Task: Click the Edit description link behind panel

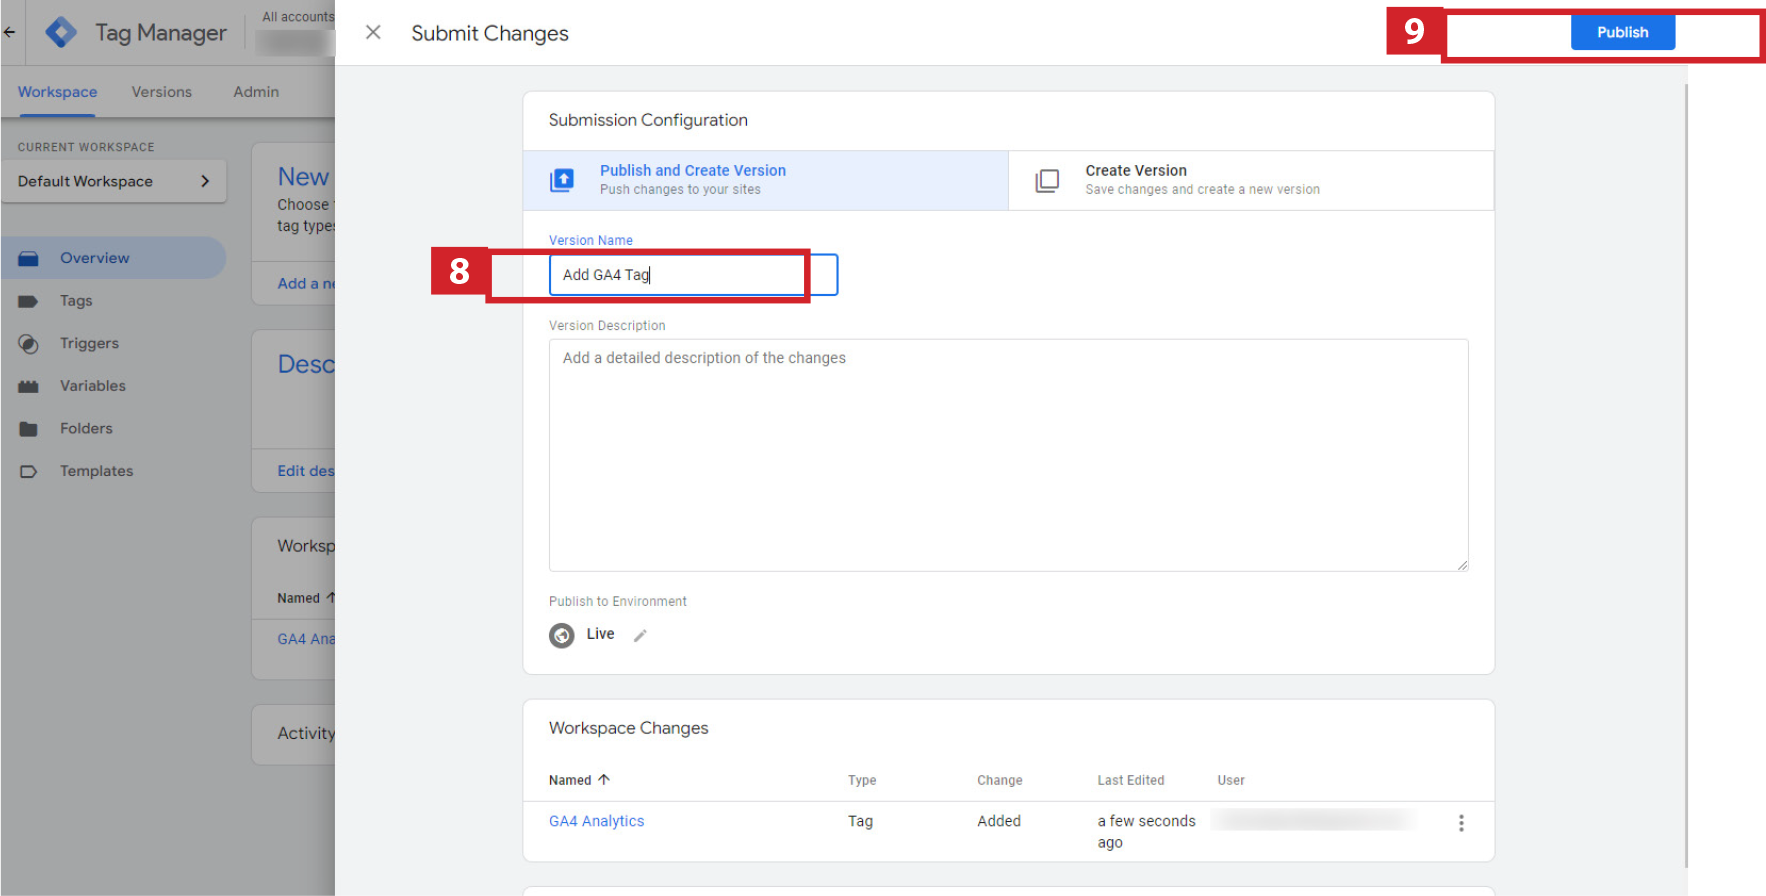Action: coord(306,471)
